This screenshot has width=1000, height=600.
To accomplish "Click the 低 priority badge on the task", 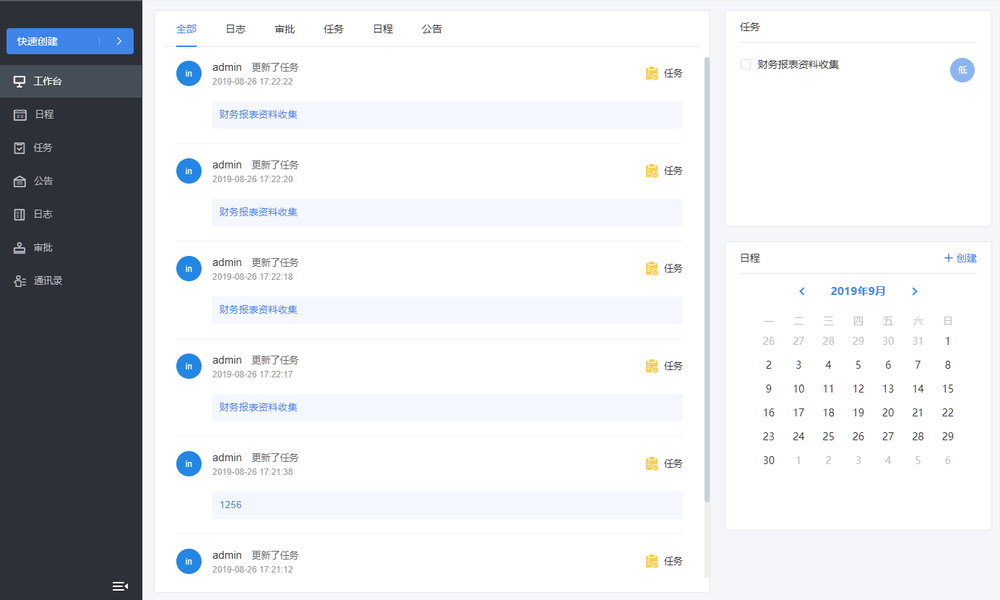I will 962,70.
